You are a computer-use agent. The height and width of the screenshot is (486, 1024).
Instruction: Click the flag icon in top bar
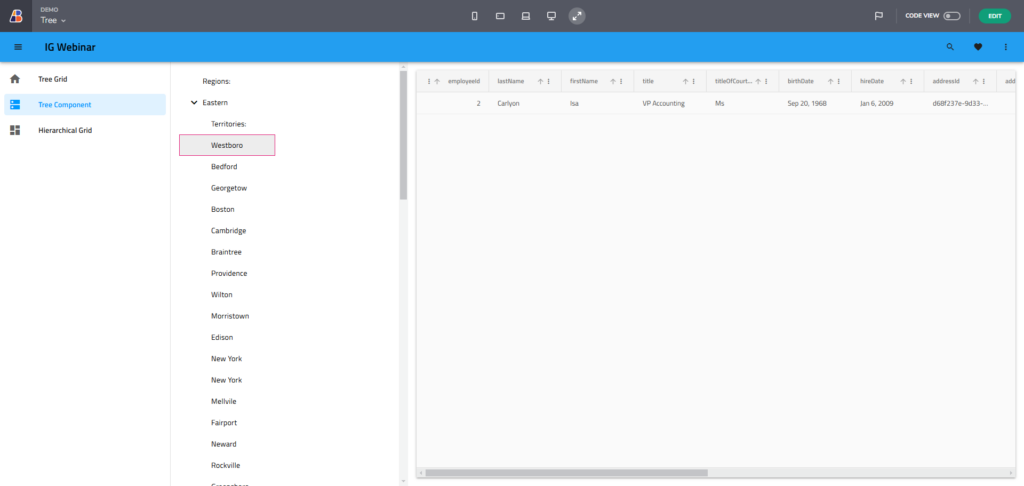click(879, 16)
